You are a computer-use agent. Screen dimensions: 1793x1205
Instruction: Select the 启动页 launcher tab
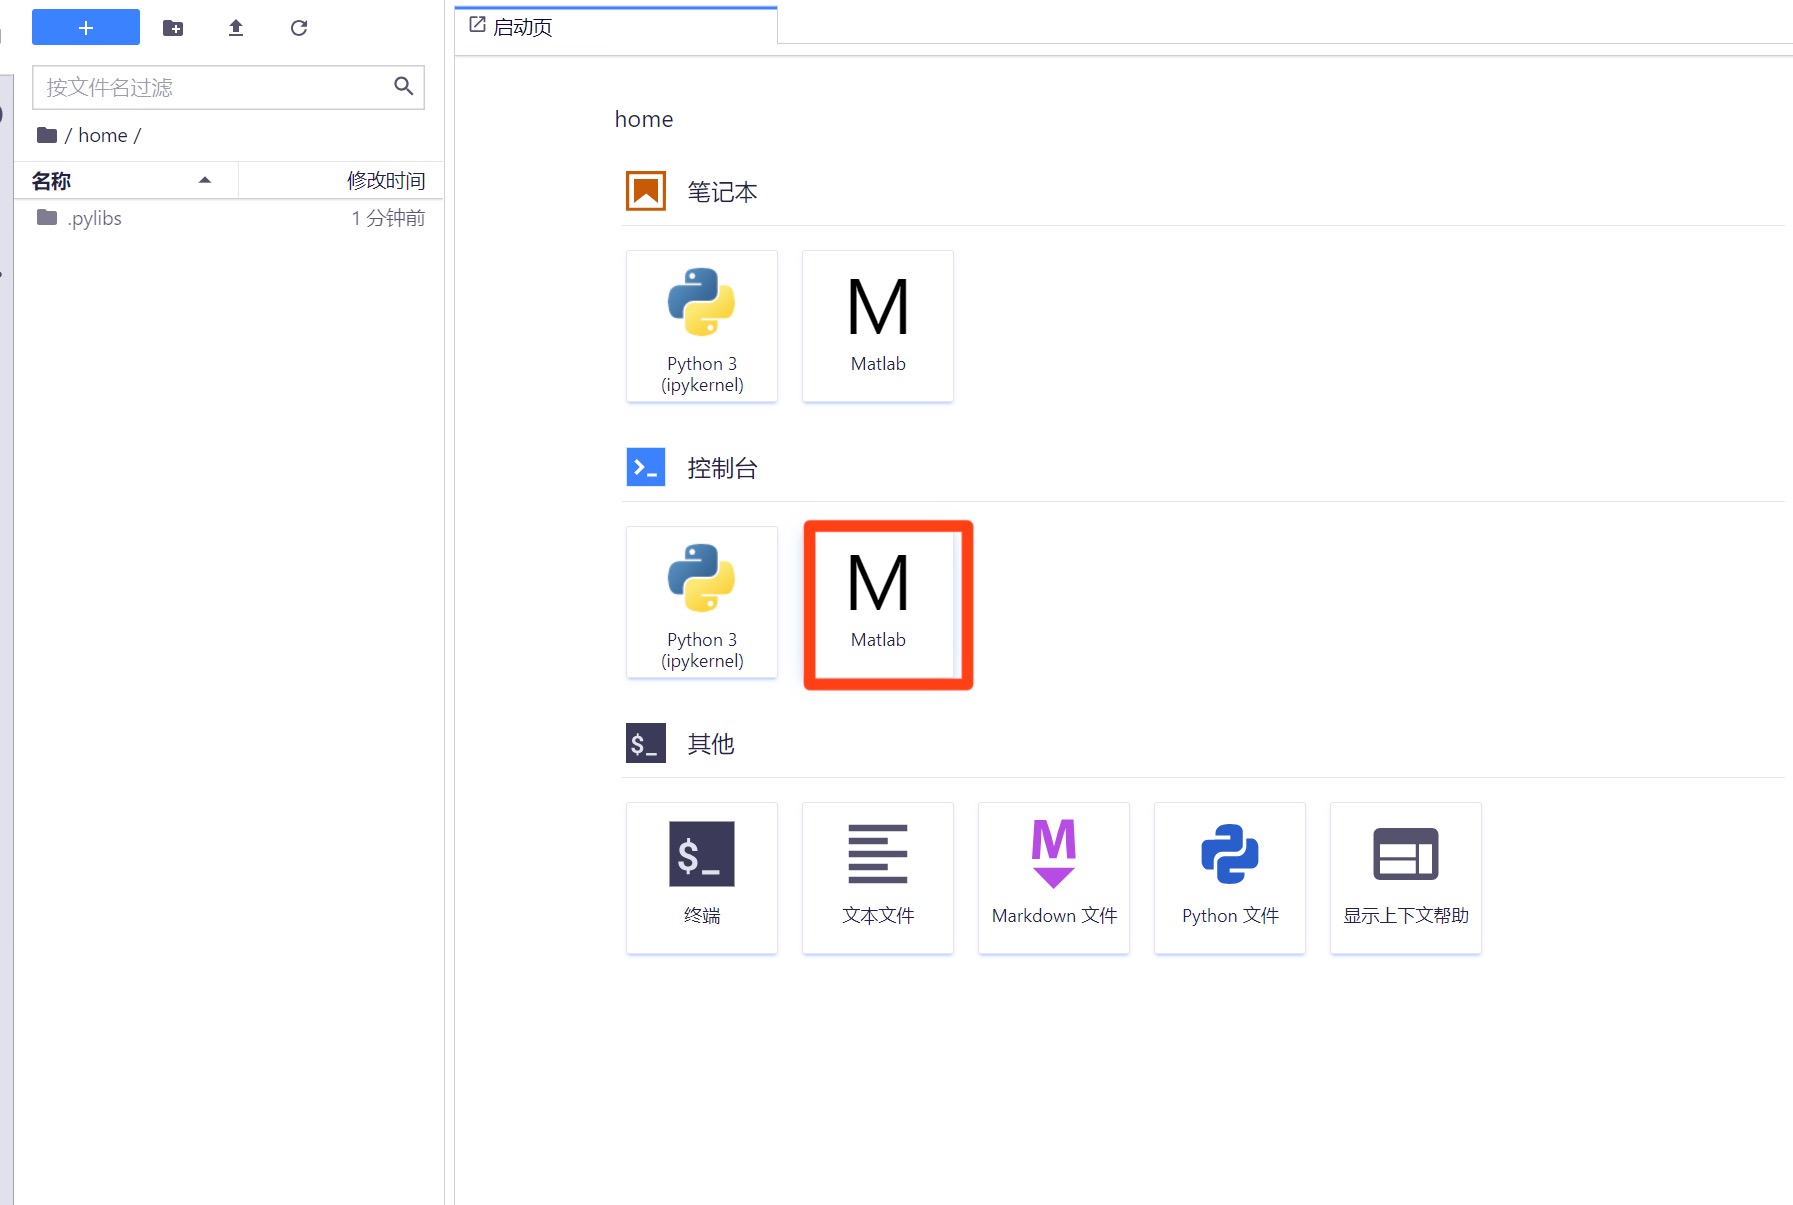coord(522,27)
